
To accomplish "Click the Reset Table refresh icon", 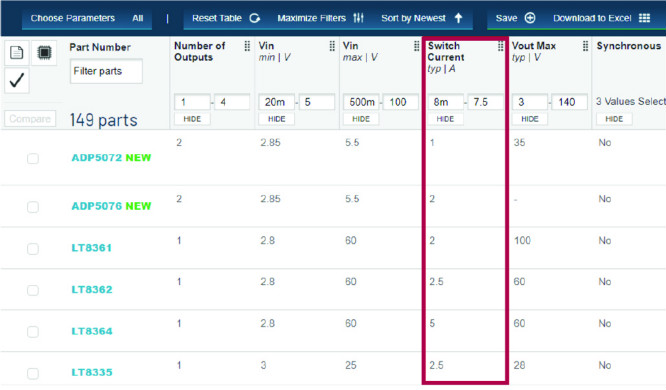I will (x=254, y=18).
